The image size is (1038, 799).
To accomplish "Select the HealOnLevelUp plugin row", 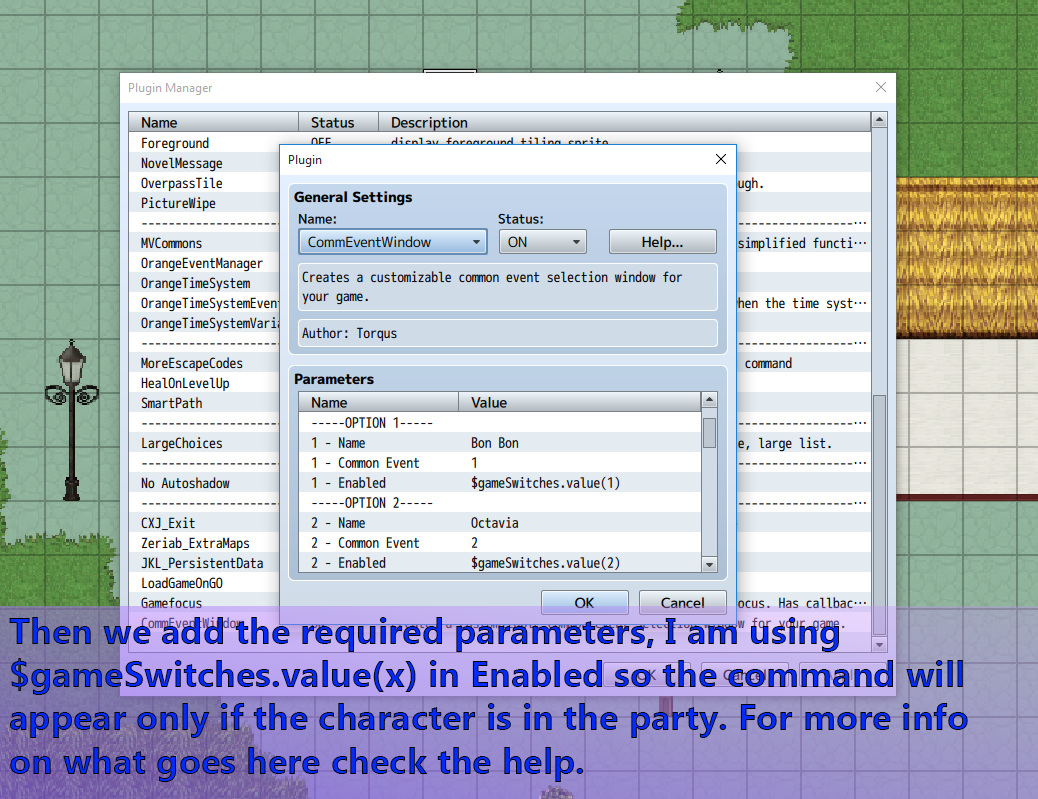I will [205, 383].
